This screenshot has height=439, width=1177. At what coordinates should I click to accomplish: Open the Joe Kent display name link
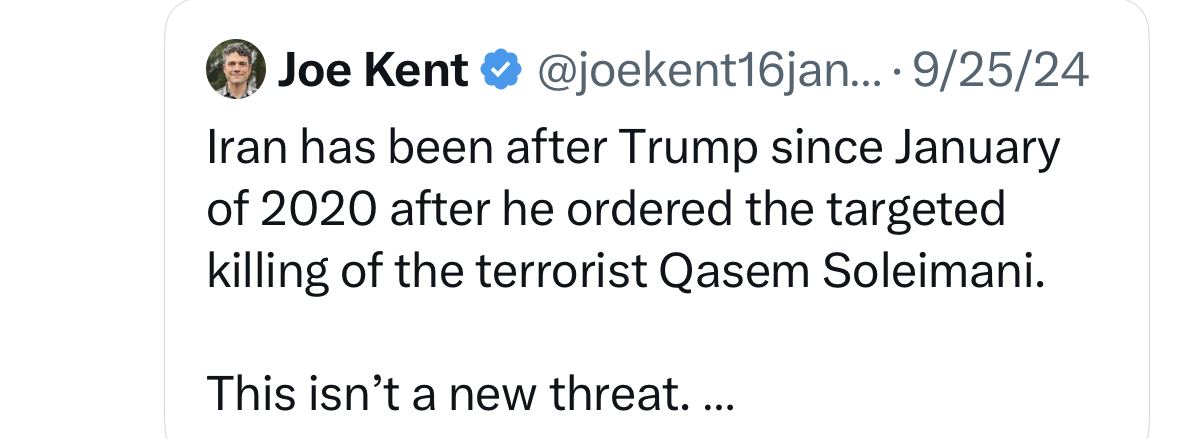pos(373,71)
